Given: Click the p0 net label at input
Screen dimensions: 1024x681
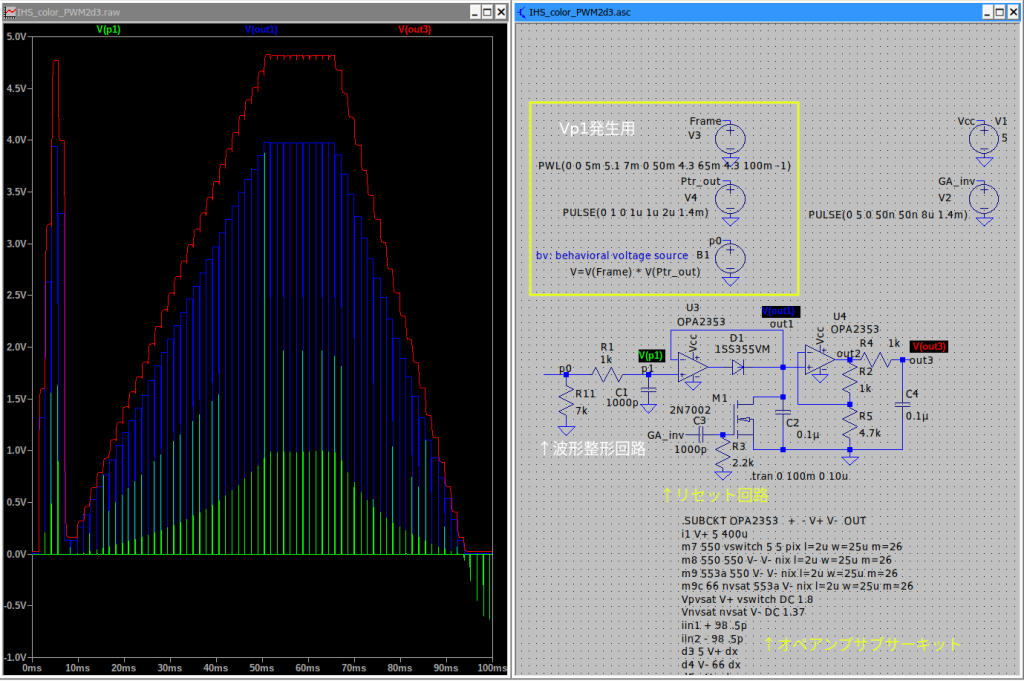Looking at the screenshot, I should pos(566,369).
